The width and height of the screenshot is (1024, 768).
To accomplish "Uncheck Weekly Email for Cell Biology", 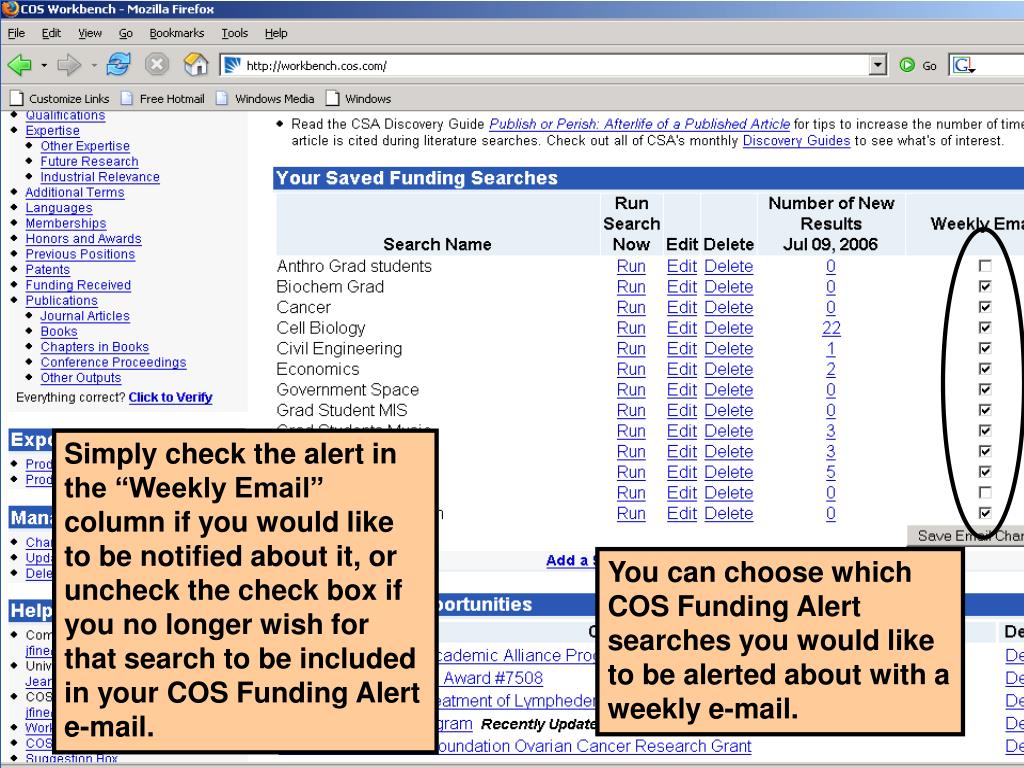I will [985, 327].
